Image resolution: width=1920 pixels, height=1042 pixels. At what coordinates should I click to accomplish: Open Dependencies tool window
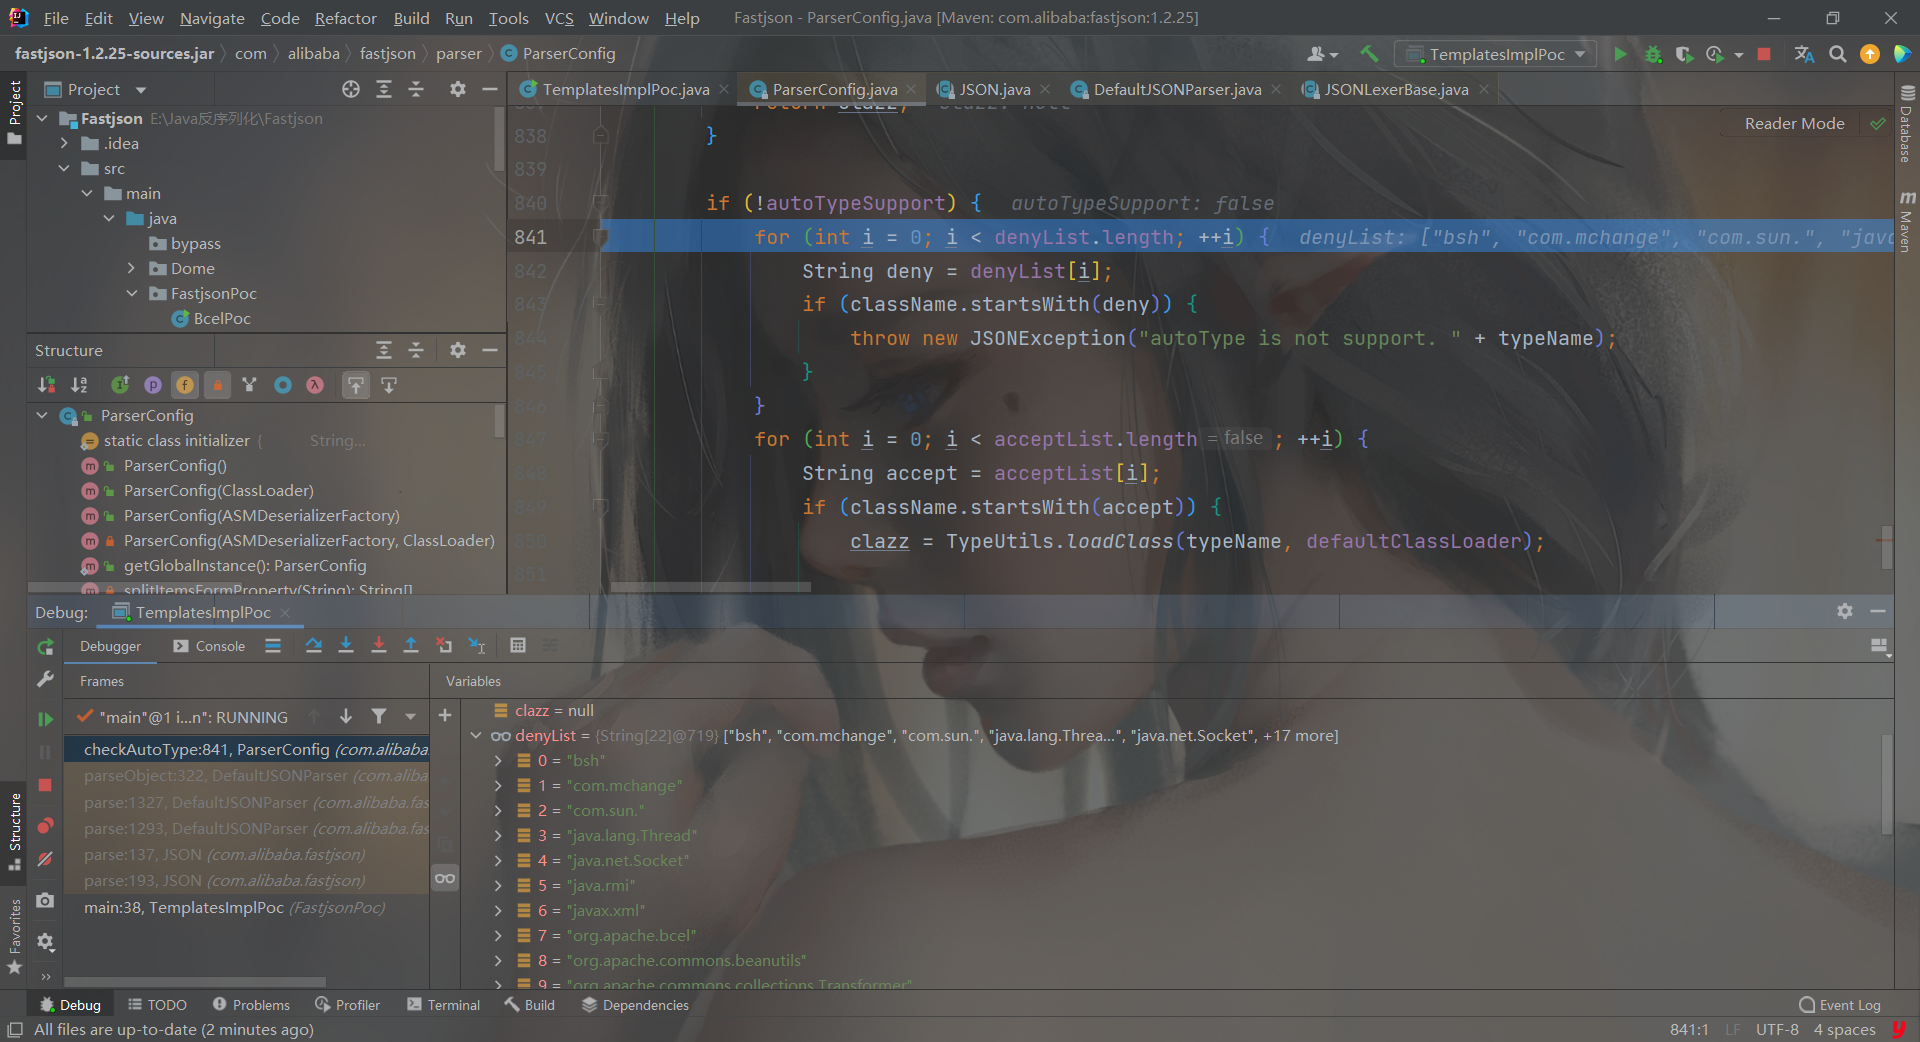(635, 1005)
